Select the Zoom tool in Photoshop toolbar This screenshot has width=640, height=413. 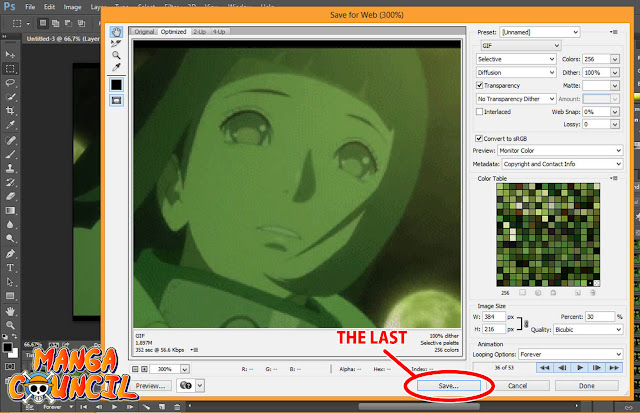click(10, 325)
